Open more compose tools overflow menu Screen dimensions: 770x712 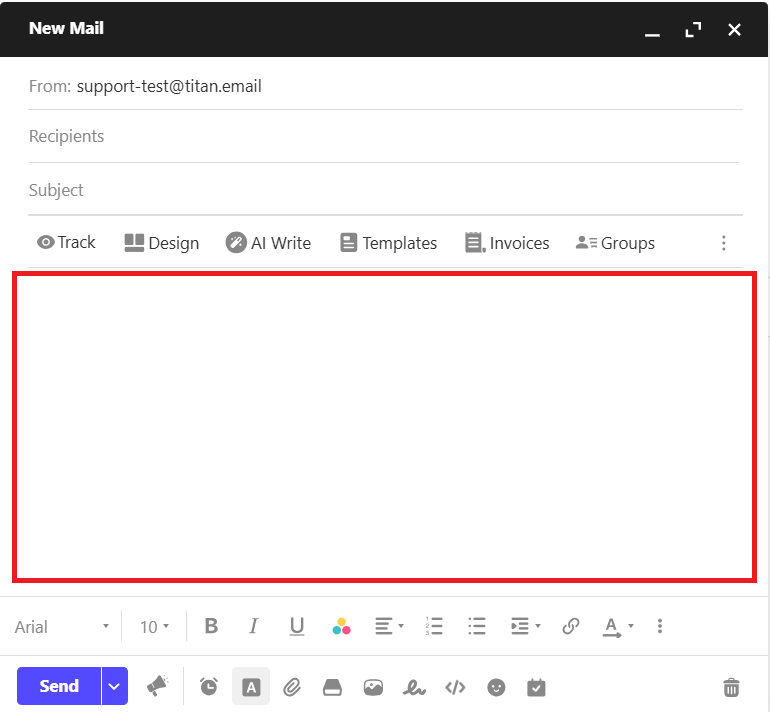723,243
